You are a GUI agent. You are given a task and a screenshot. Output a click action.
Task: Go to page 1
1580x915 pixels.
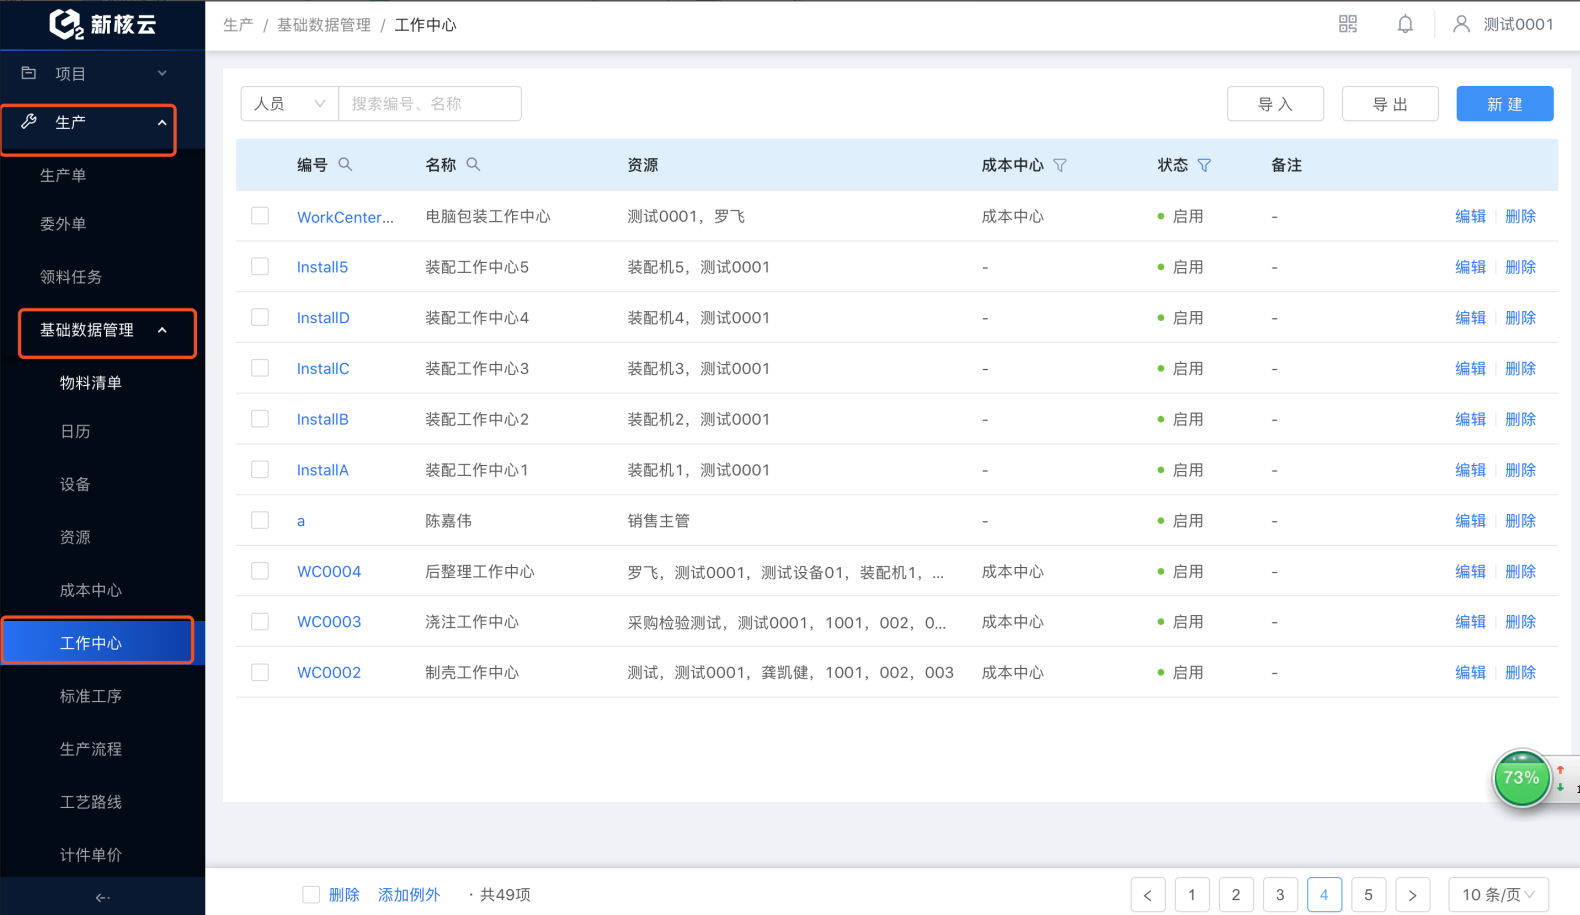tap(1192, 895)
